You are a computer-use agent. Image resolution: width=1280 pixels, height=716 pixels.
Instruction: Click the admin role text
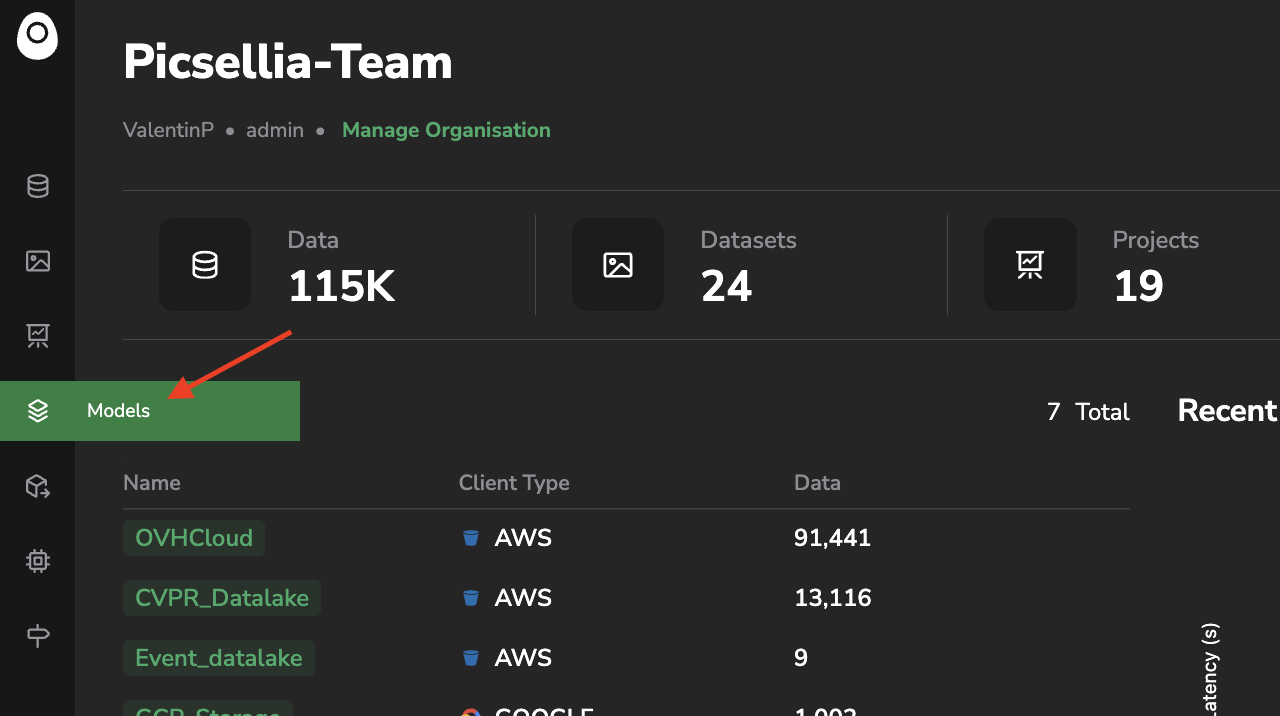point(275,130)
